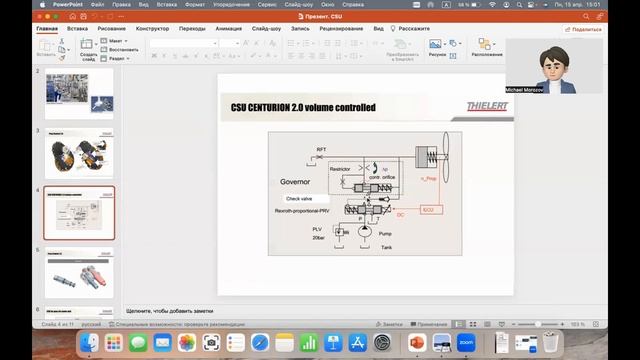This screenshot has width=640, height=360.
Task: Click the Преобразовать в SmartArt button
Action: (x=402, y=50)
